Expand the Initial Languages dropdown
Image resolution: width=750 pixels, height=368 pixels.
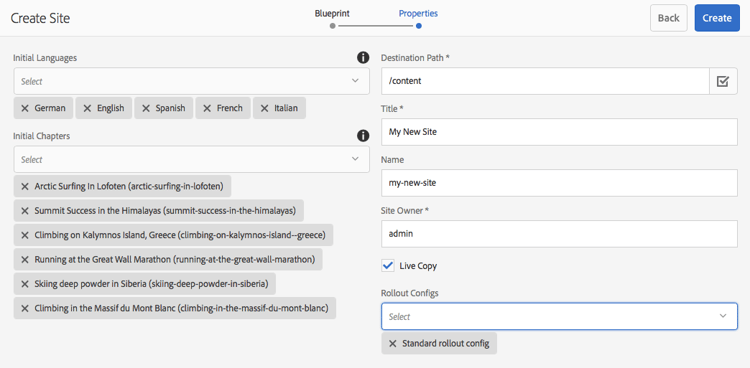(191, 81)
